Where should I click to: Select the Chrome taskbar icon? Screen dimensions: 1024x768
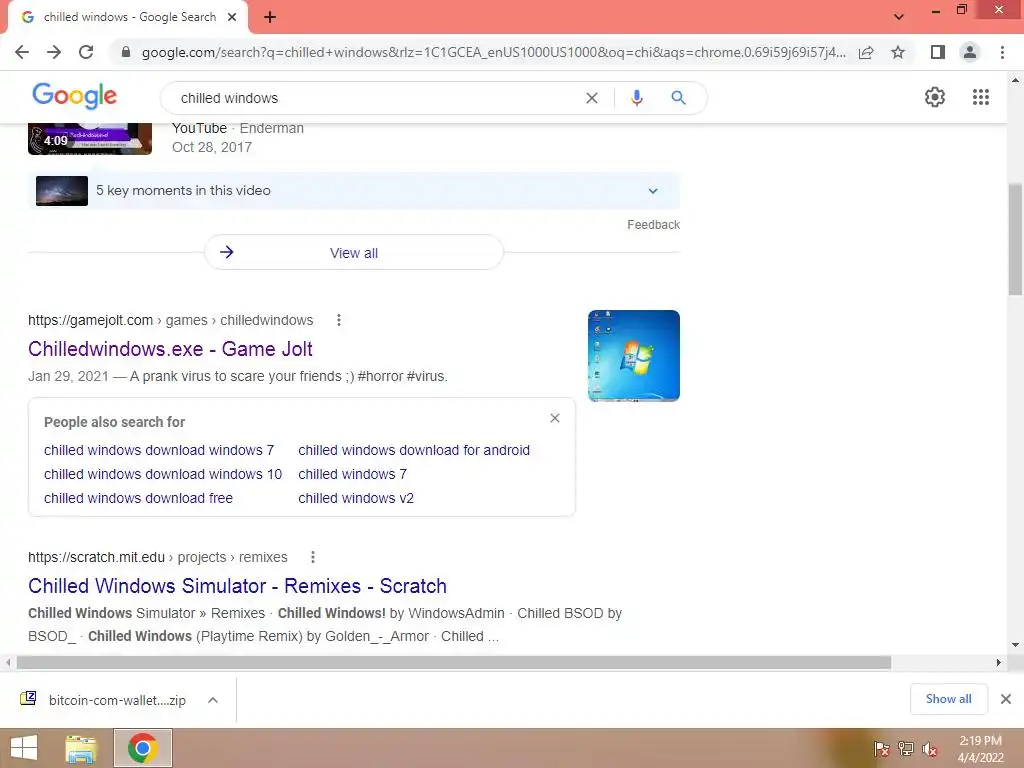pos(143,748)
